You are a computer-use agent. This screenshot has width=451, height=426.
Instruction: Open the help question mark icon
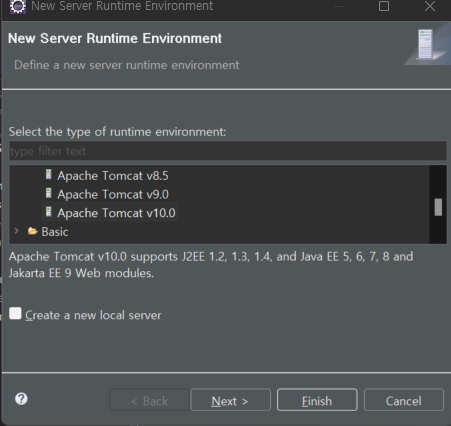click(x=21, y=399)
